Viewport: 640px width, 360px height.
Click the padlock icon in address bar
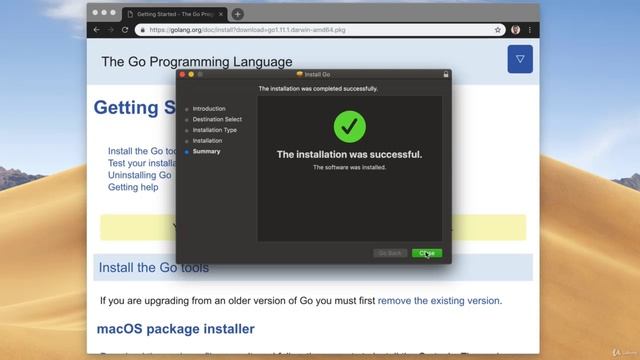pos(142,30)
